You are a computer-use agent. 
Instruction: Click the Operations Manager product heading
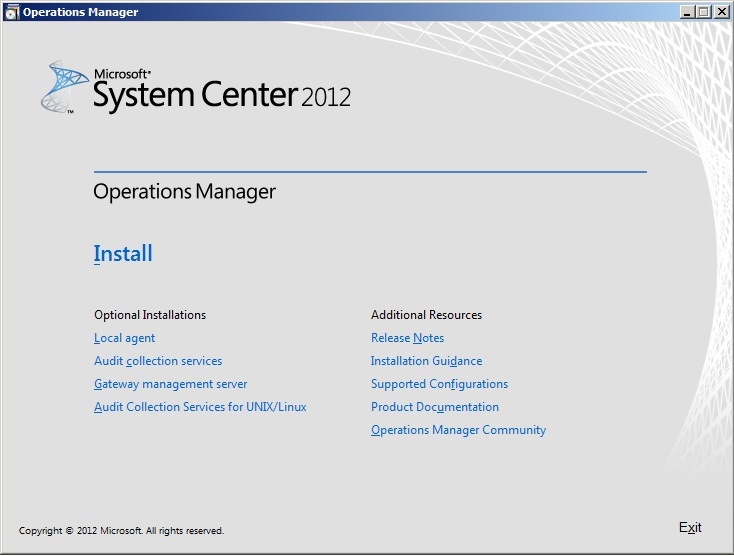click(184, 192)
